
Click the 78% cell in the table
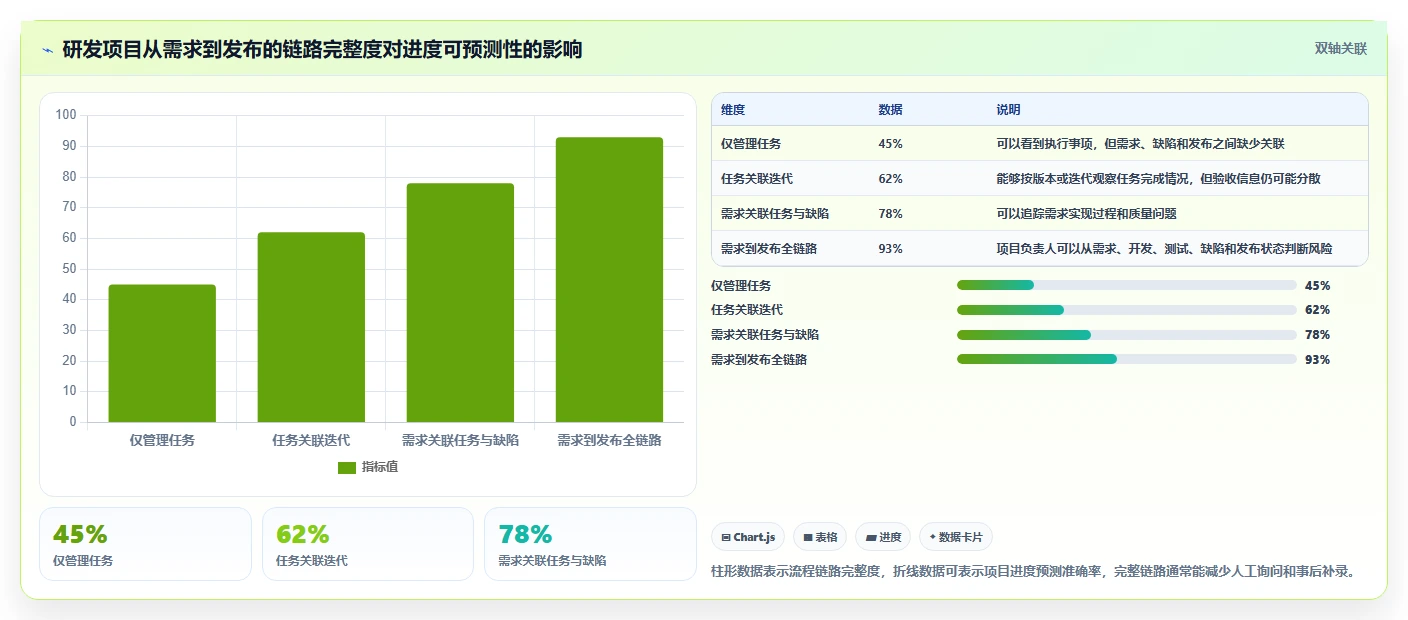point(890,214)
